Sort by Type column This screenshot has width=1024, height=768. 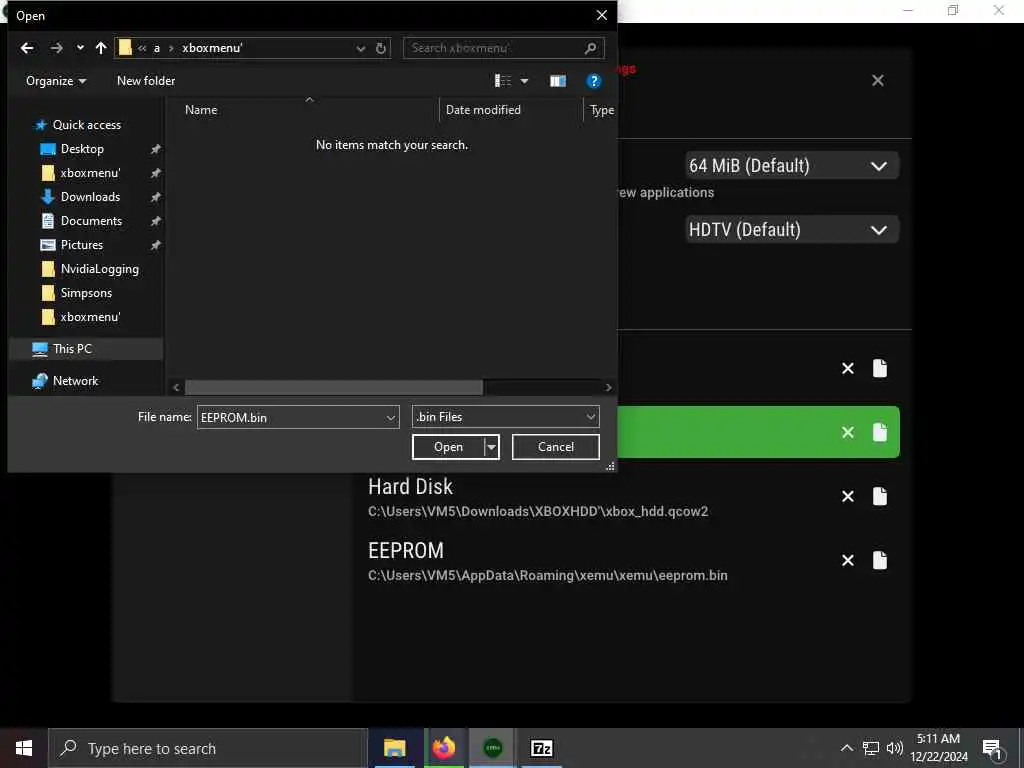click(601, 110)
